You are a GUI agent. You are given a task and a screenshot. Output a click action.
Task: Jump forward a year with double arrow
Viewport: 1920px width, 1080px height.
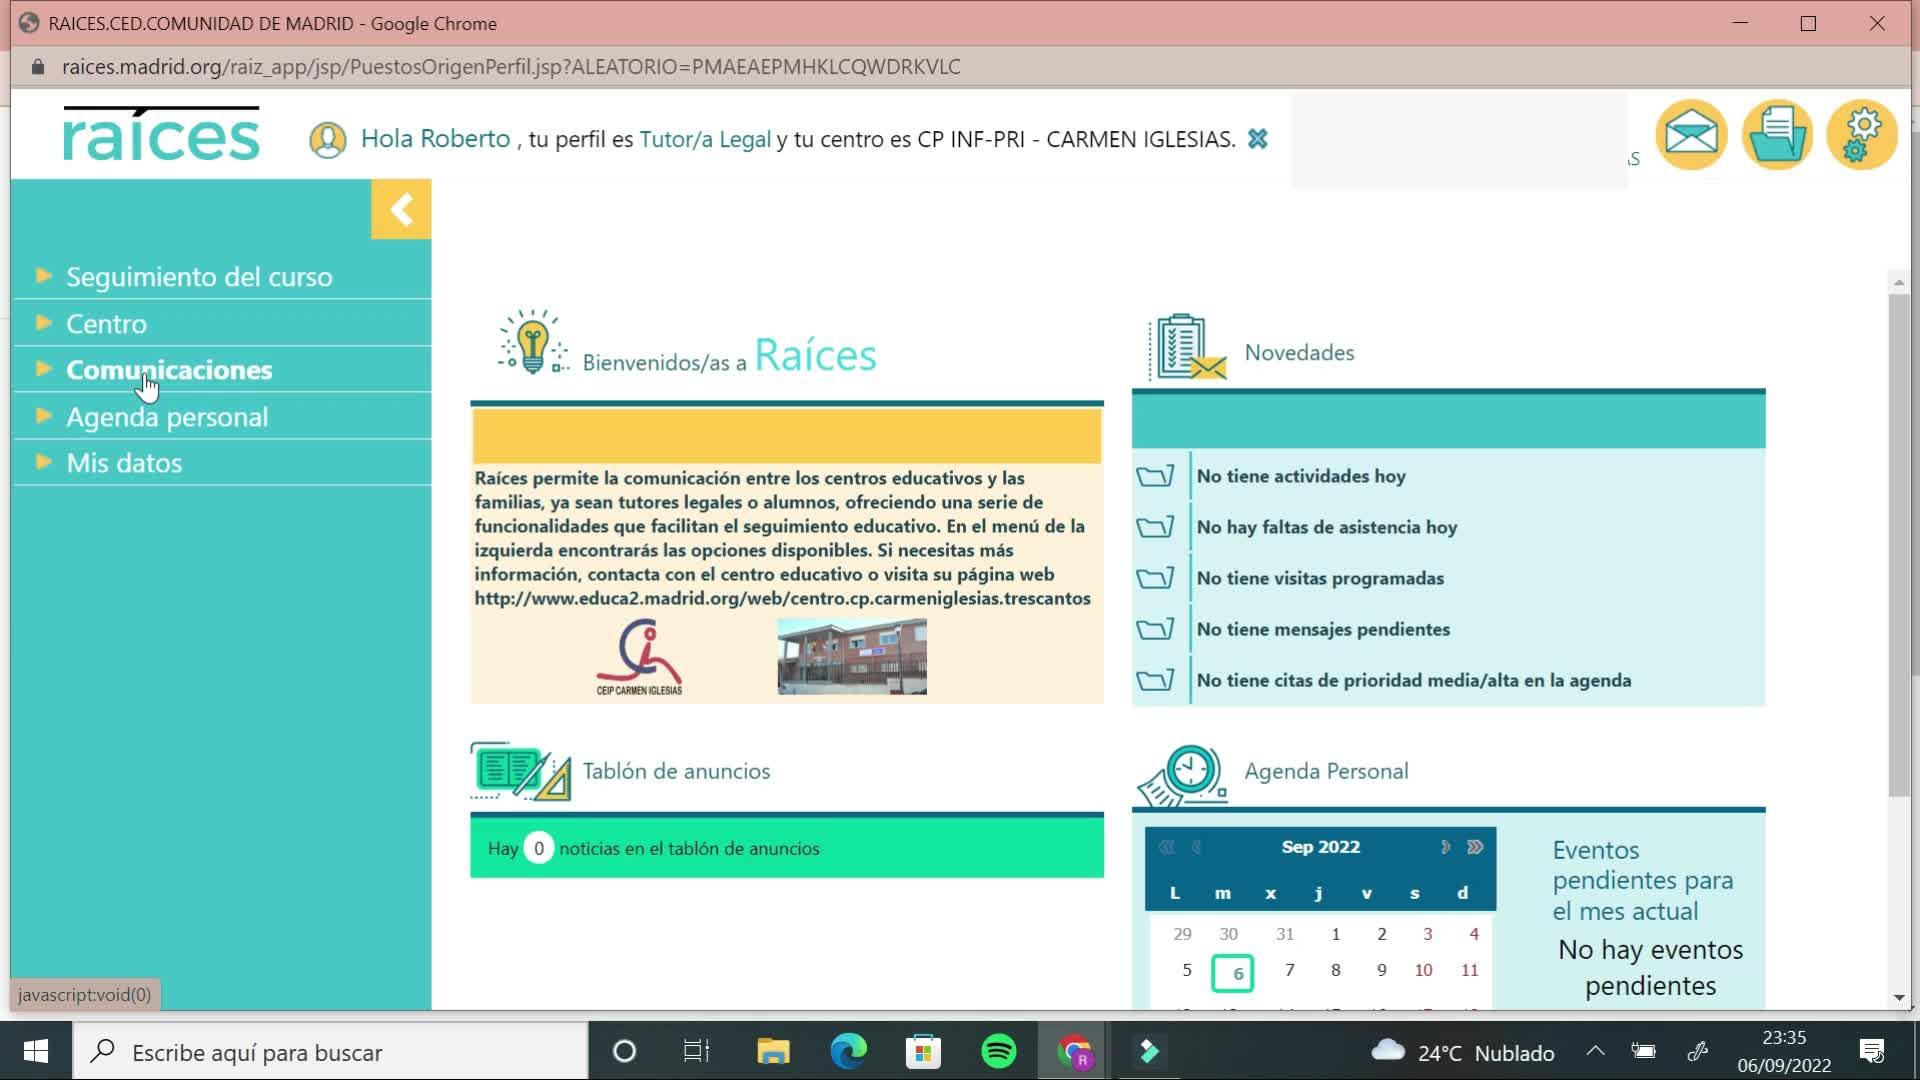point(1475,847)
